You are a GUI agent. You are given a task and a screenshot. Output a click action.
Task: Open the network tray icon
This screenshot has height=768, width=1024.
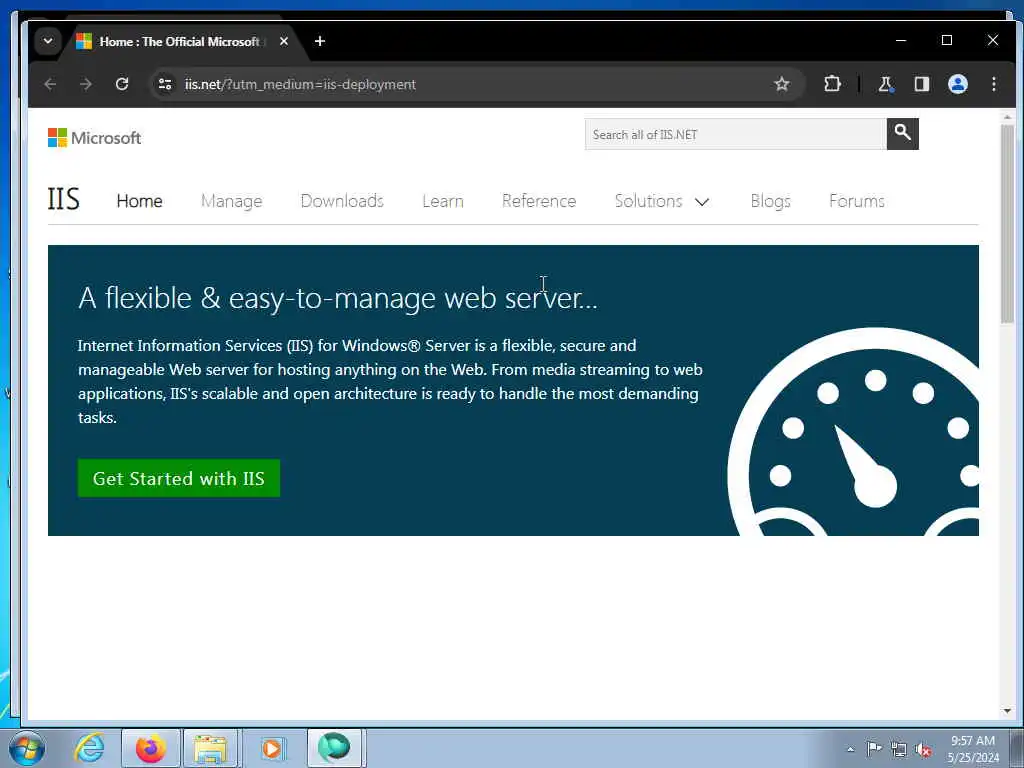[x=899, y=750]
